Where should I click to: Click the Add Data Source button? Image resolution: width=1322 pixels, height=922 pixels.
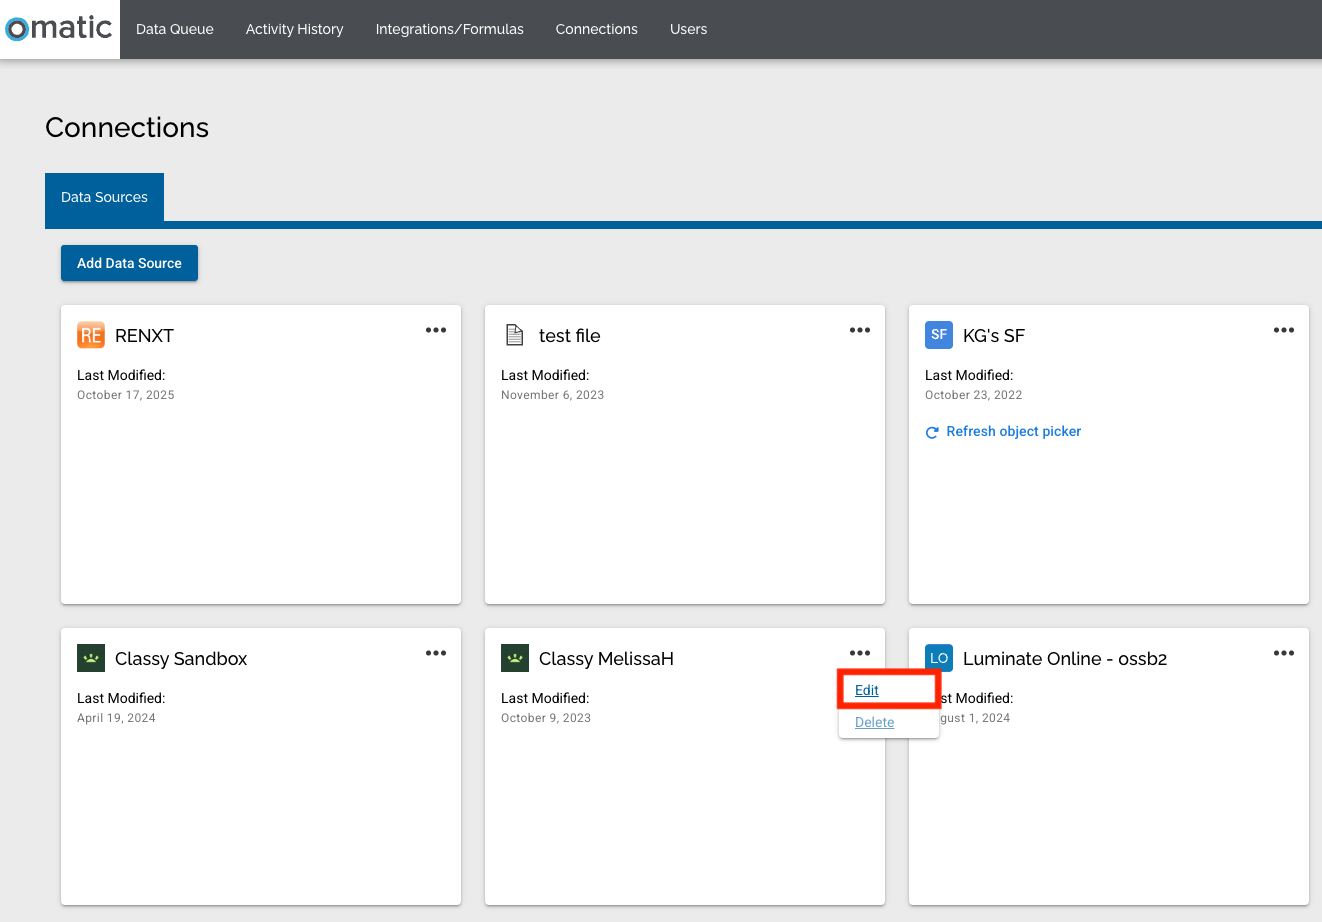point(129,263)
